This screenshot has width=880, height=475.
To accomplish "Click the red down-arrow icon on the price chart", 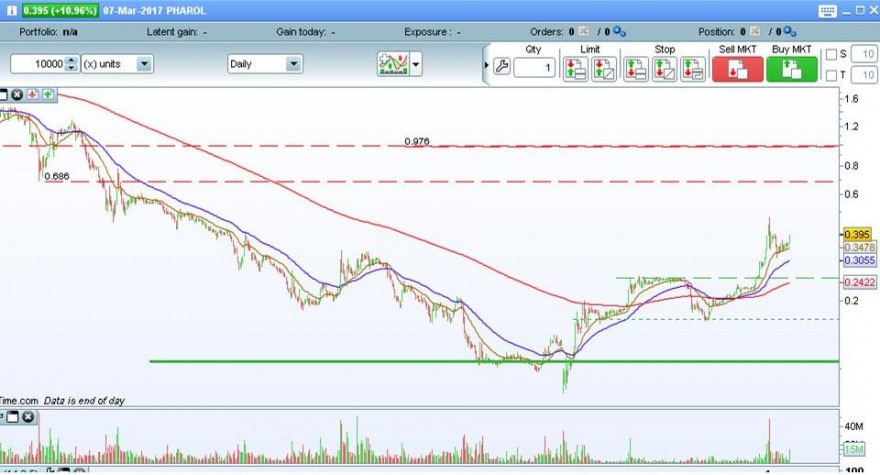I will [33, 94].
